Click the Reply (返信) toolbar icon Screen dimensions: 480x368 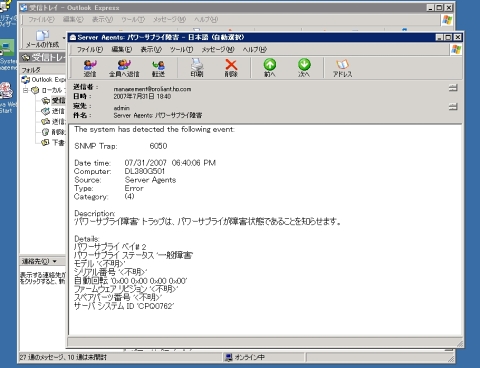90,68
